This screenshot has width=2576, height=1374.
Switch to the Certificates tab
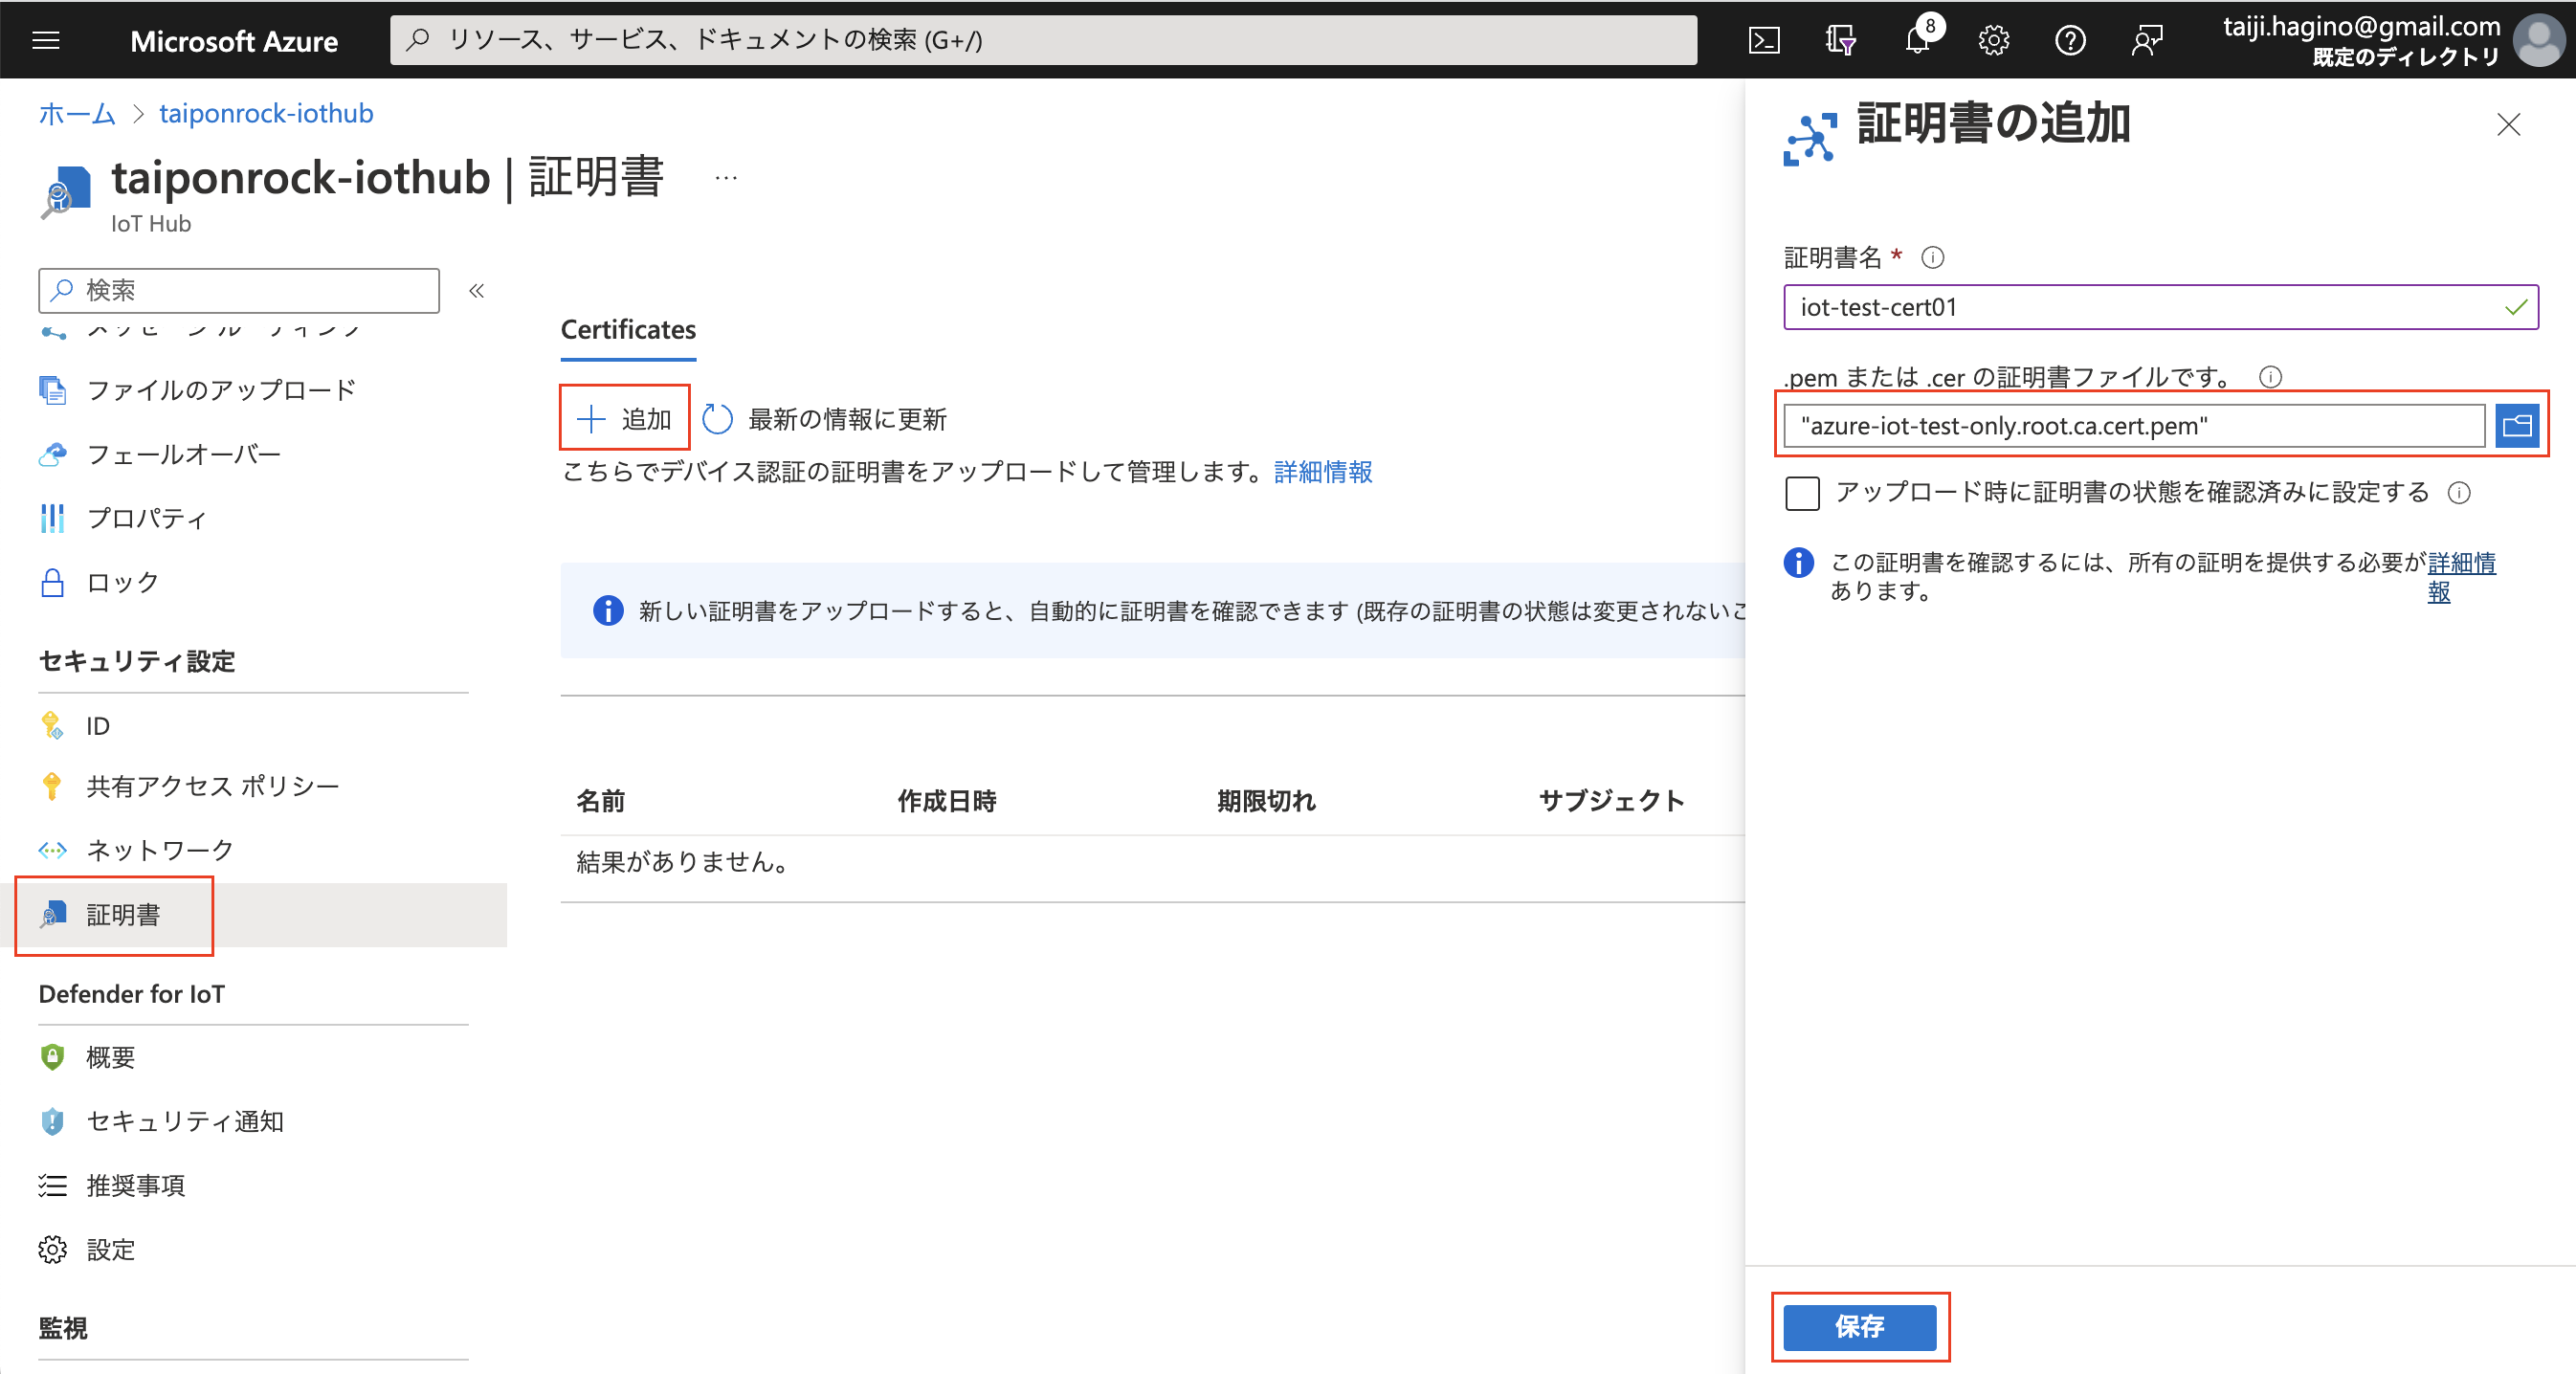pos(627,329)
